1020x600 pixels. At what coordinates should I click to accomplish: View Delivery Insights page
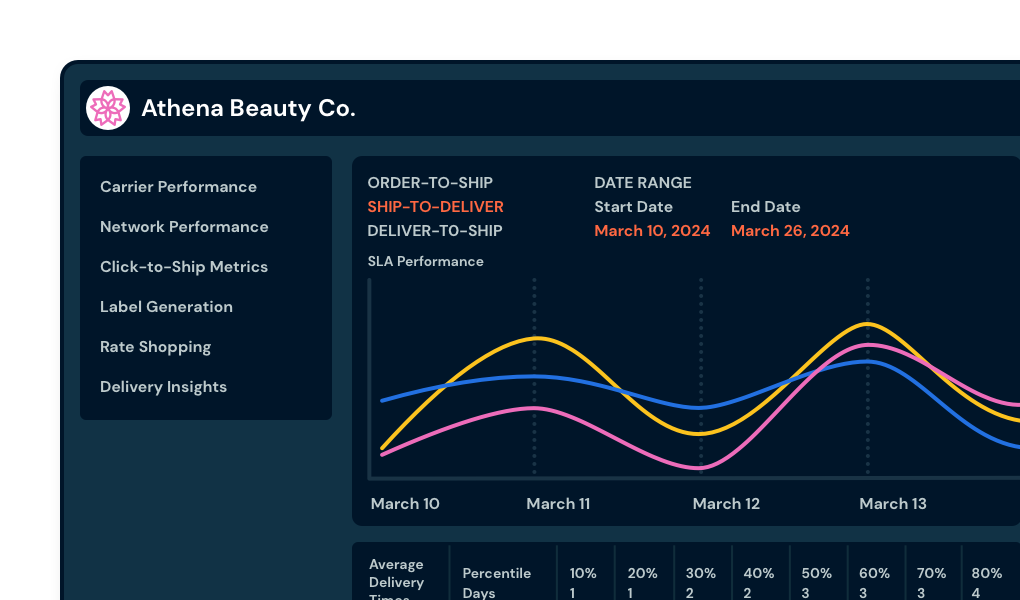point(163,387)
